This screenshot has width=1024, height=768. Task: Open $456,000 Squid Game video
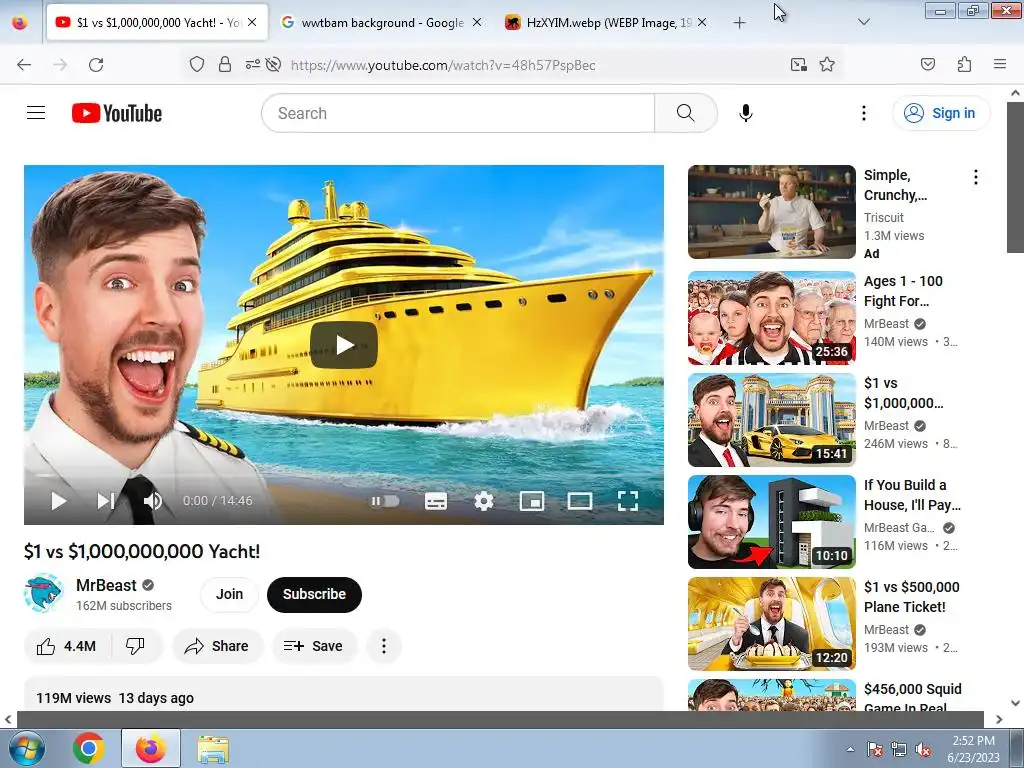click(771, 695)
